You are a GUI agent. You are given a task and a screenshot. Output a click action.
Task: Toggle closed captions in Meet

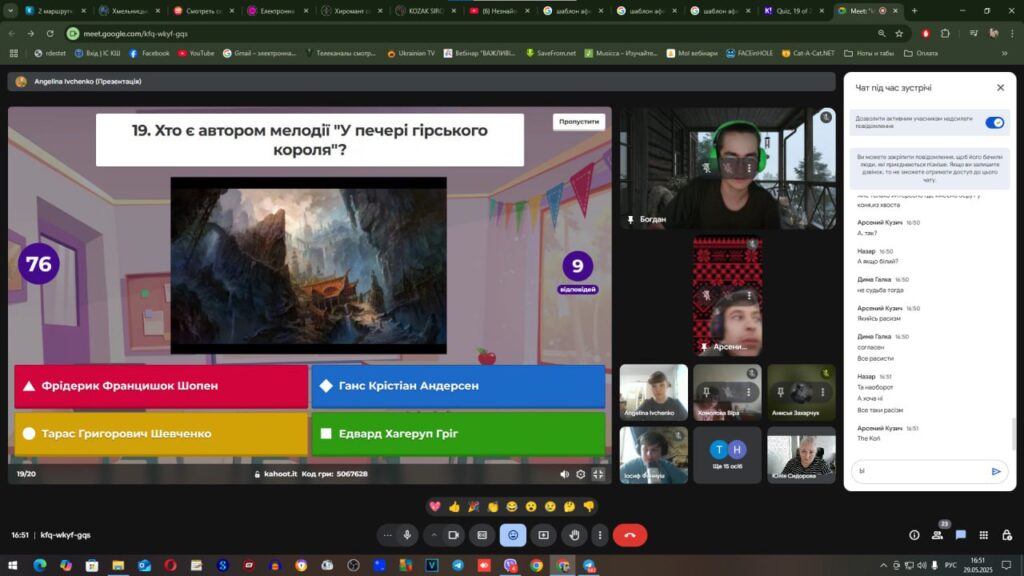click(482, 535)
